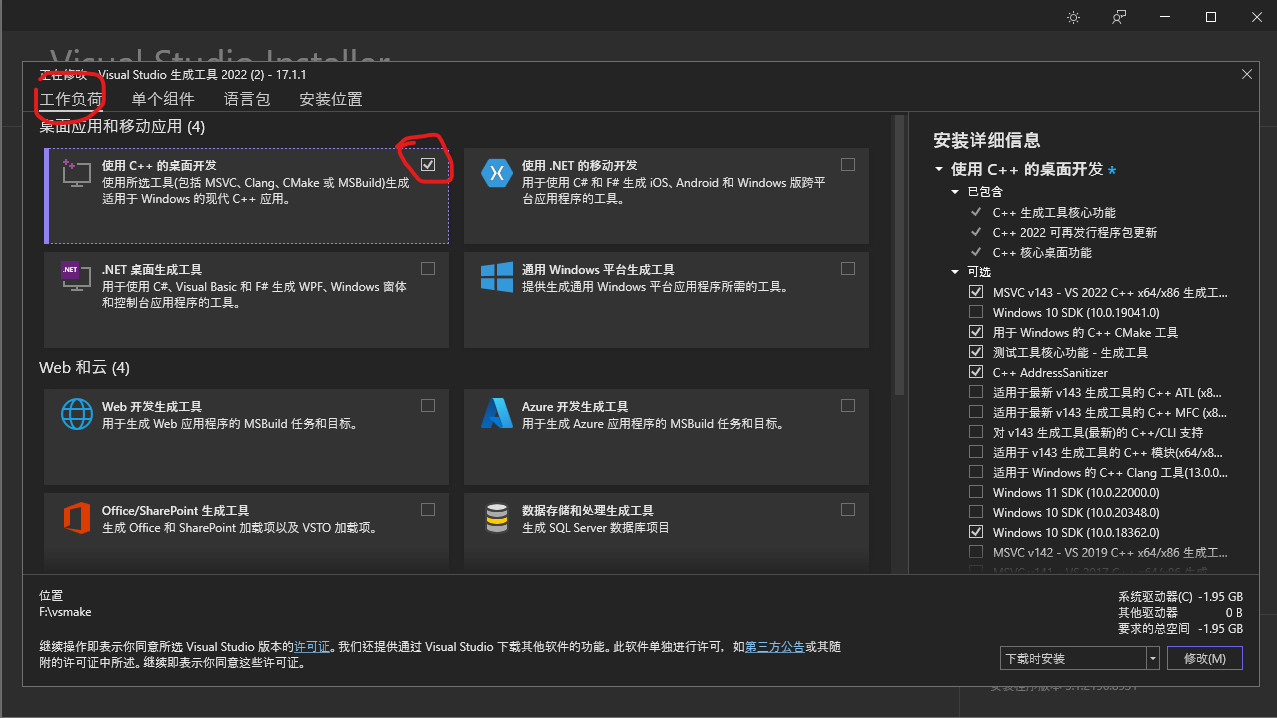Click the Xamarin .NET mobile development icon

tap(496, 173)
